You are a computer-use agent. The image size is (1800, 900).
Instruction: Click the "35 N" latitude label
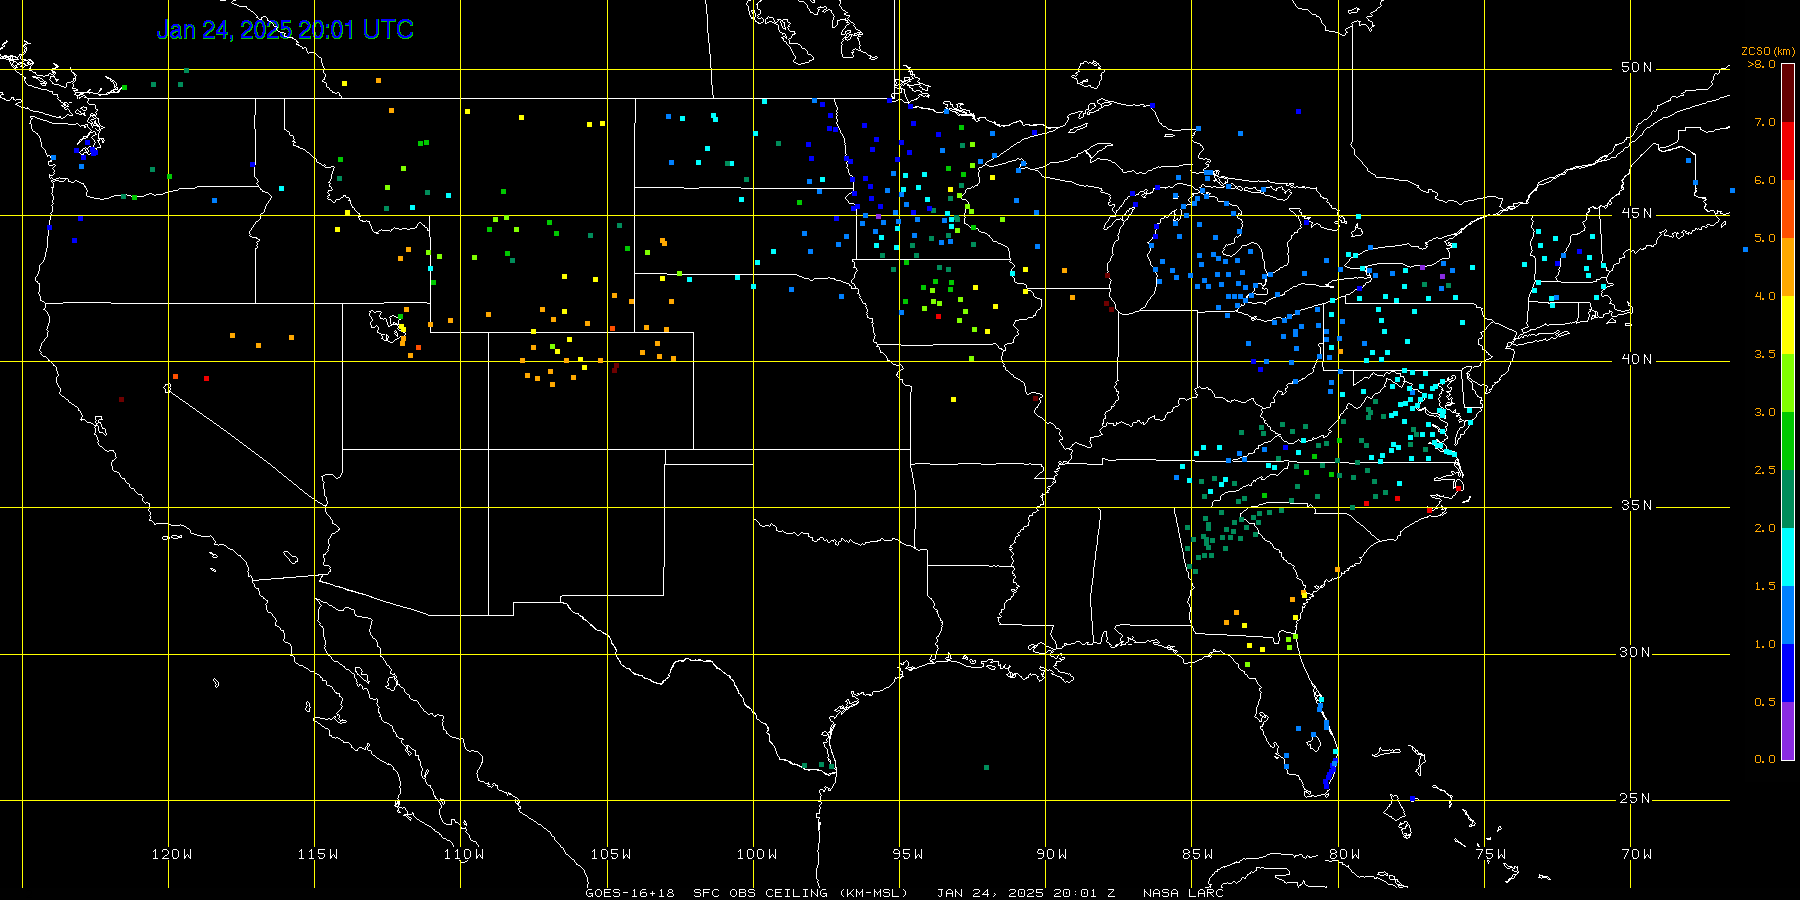(x=1636, y=506)
